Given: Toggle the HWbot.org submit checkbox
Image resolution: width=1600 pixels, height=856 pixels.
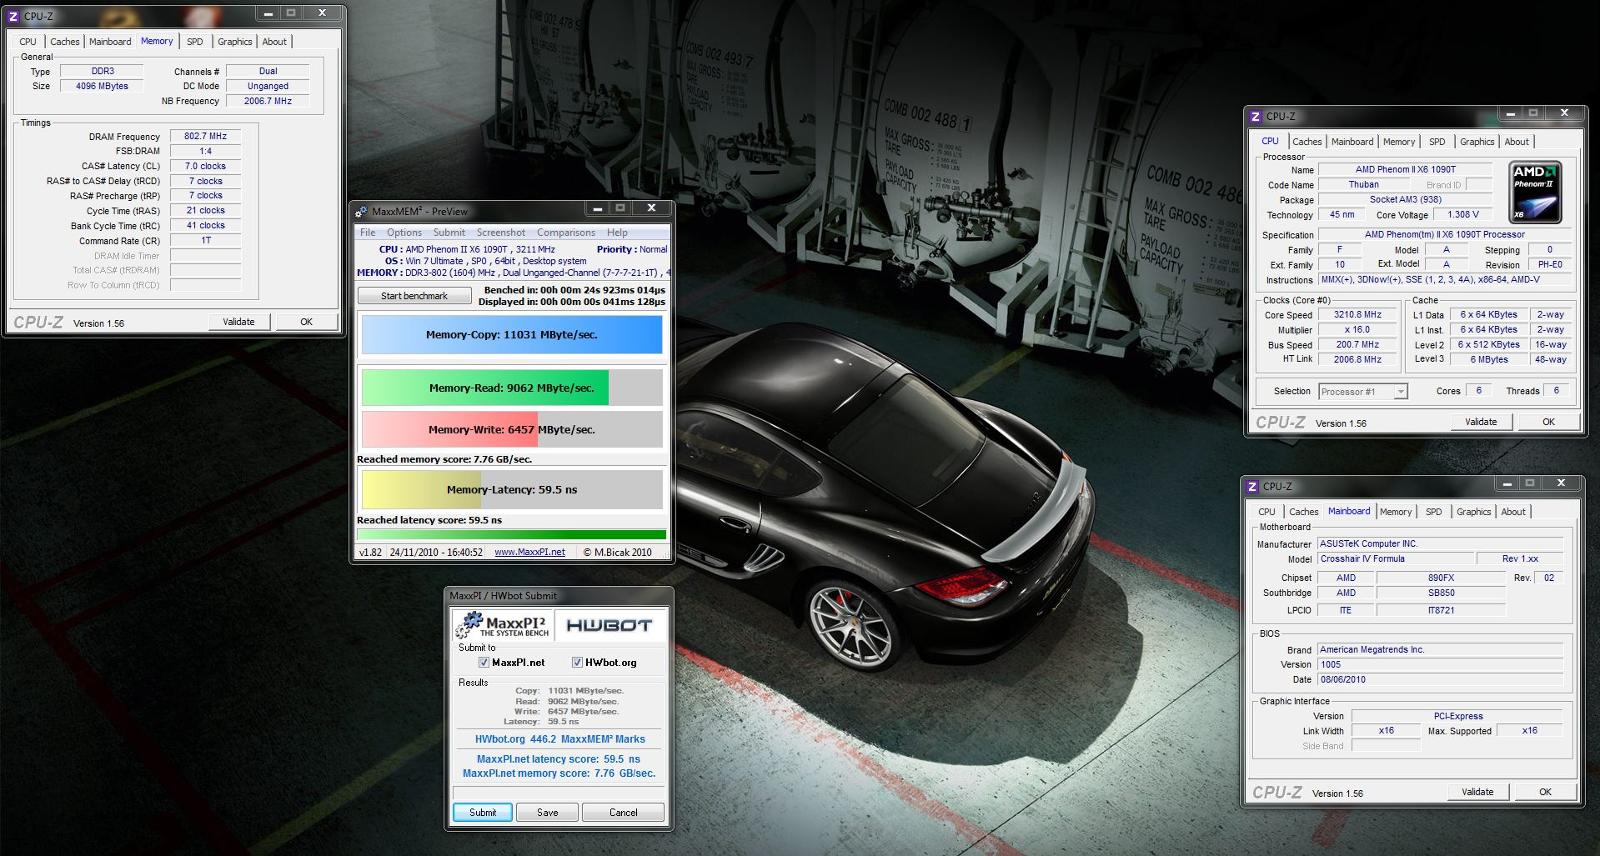Looking at the screenshot, I should (577, 662).
